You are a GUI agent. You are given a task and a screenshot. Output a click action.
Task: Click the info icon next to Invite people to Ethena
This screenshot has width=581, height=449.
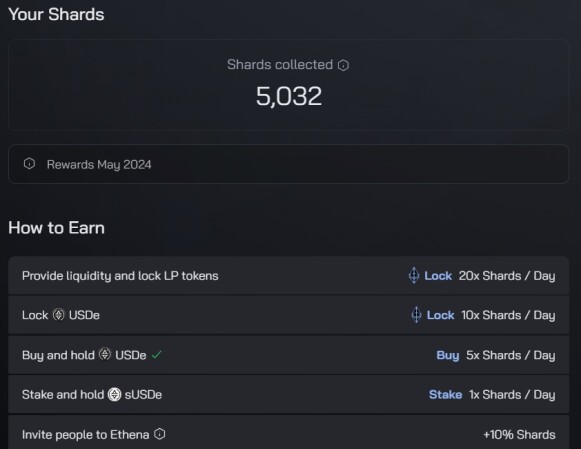click(160, 434)
